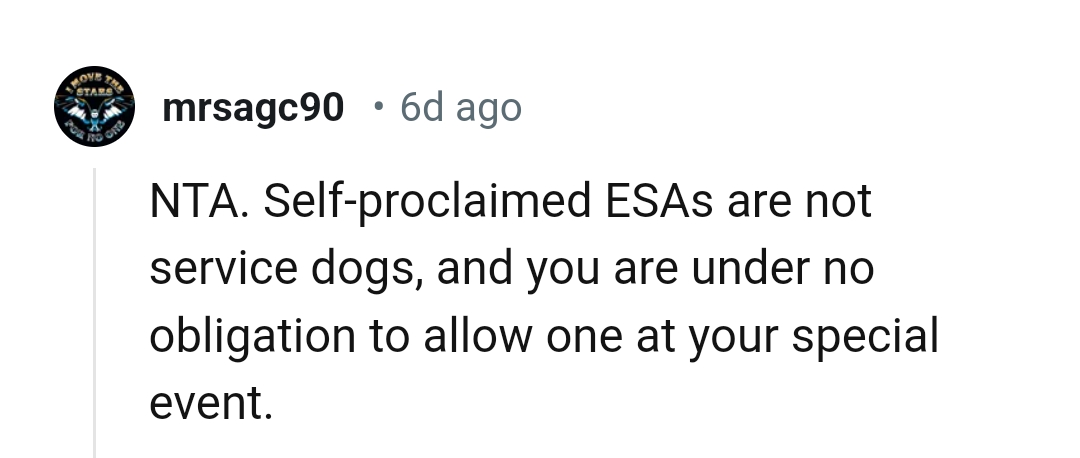The height and width of the screenshot is (458, 1080).
Task: Click the word "one" in the comment
Action: (587, 337)
